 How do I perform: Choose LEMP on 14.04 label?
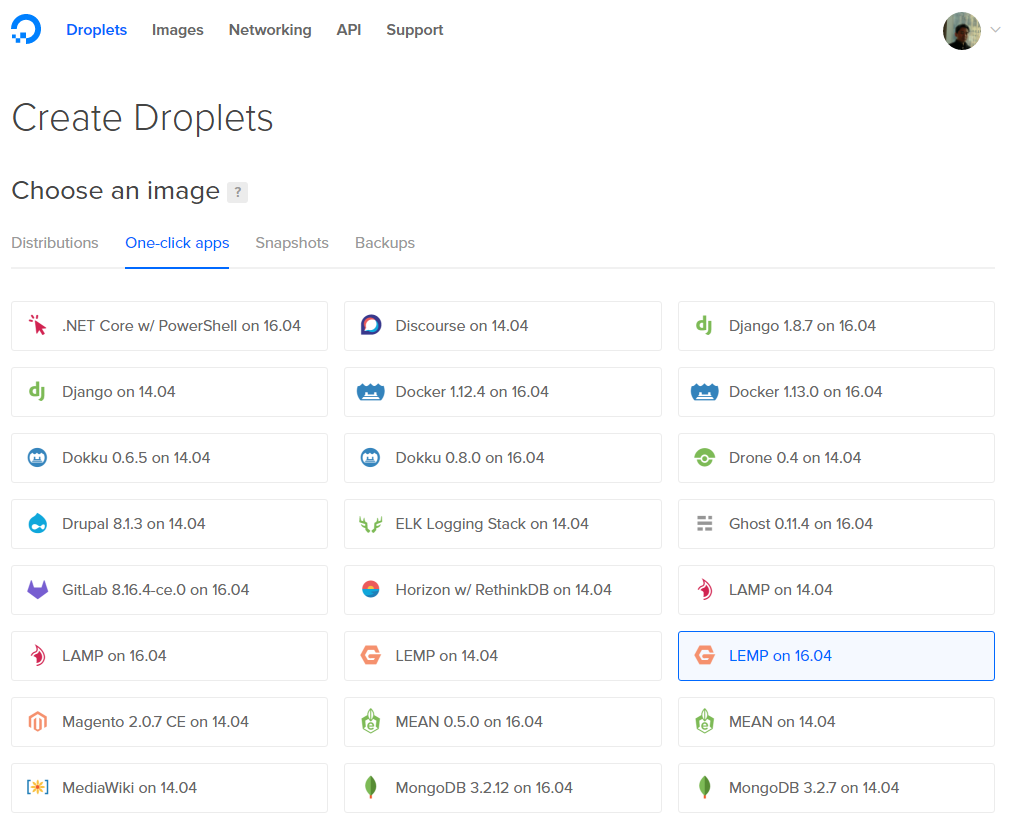pos(447,656)
